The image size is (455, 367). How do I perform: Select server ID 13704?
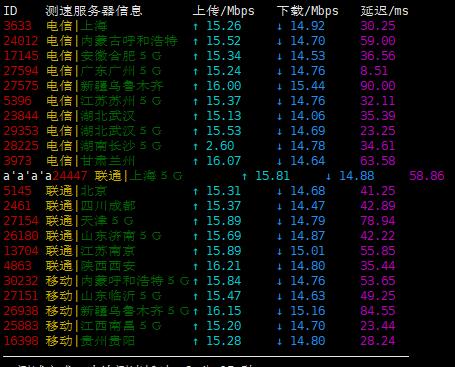point(21,251)
